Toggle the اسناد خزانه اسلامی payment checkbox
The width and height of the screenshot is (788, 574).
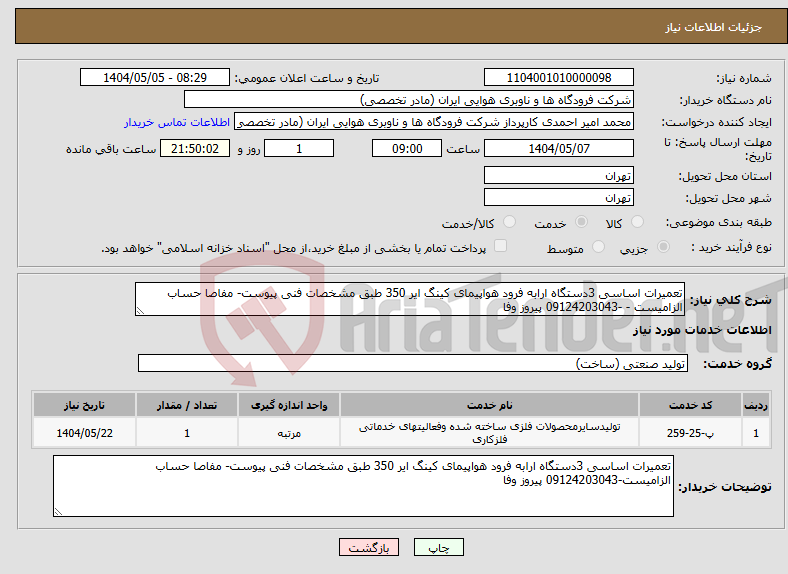(x=501, y=246)
